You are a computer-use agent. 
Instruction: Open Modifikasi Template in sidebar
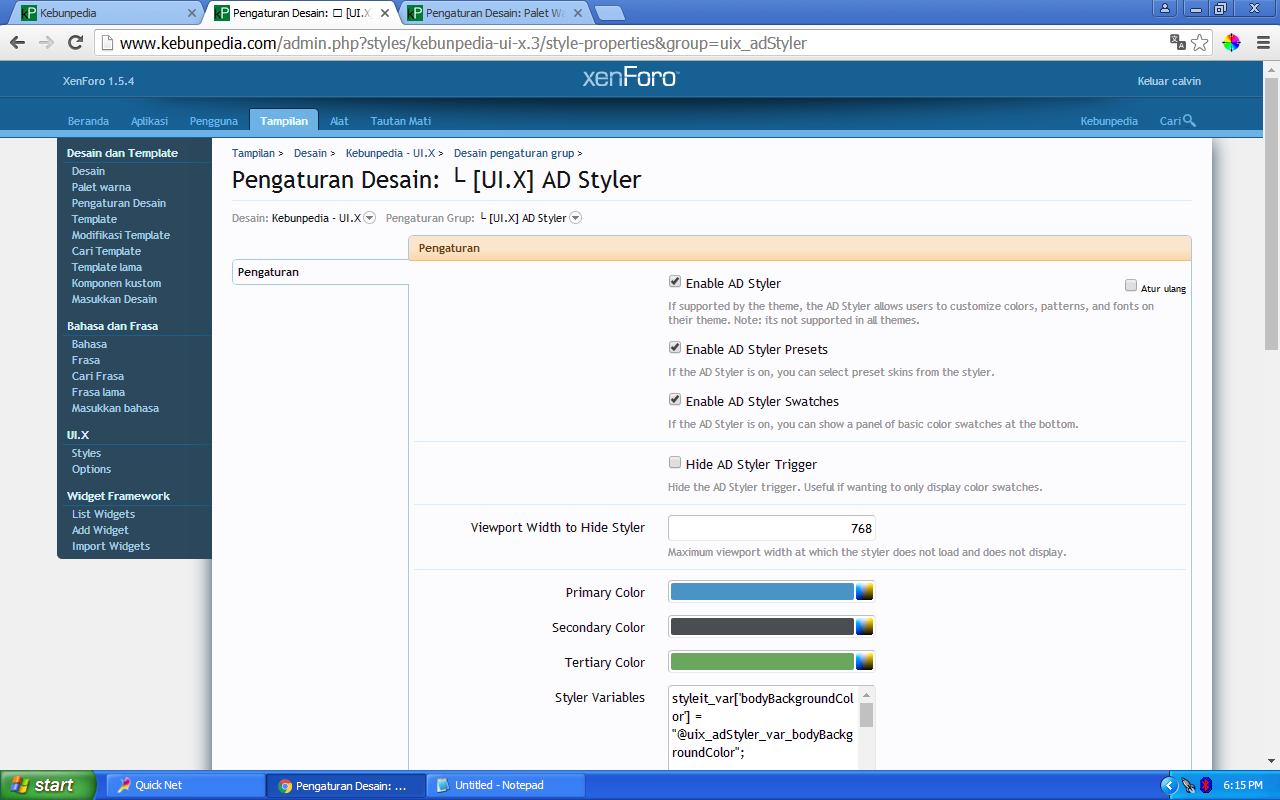click(121, 235)
